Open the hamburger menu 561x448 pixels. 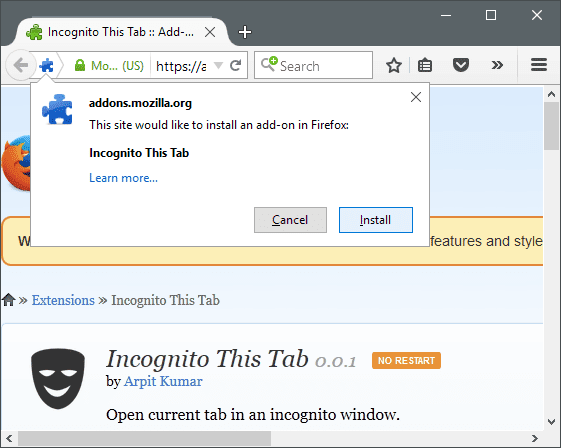pyautogui.click(x=538, y=65)
